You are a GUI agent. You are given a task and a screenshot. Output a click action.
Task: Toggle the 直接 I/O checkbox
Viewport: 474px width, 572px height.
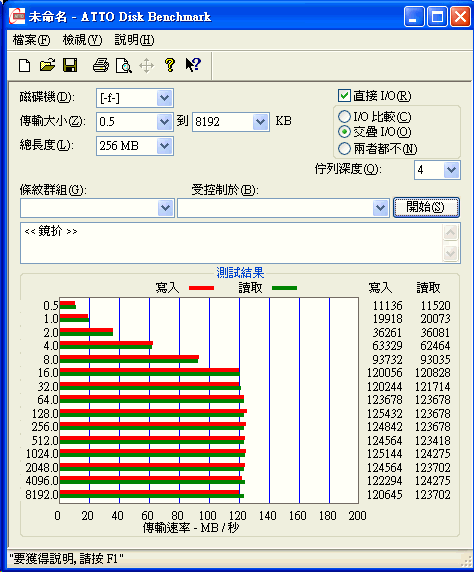[x=344, y=96]
